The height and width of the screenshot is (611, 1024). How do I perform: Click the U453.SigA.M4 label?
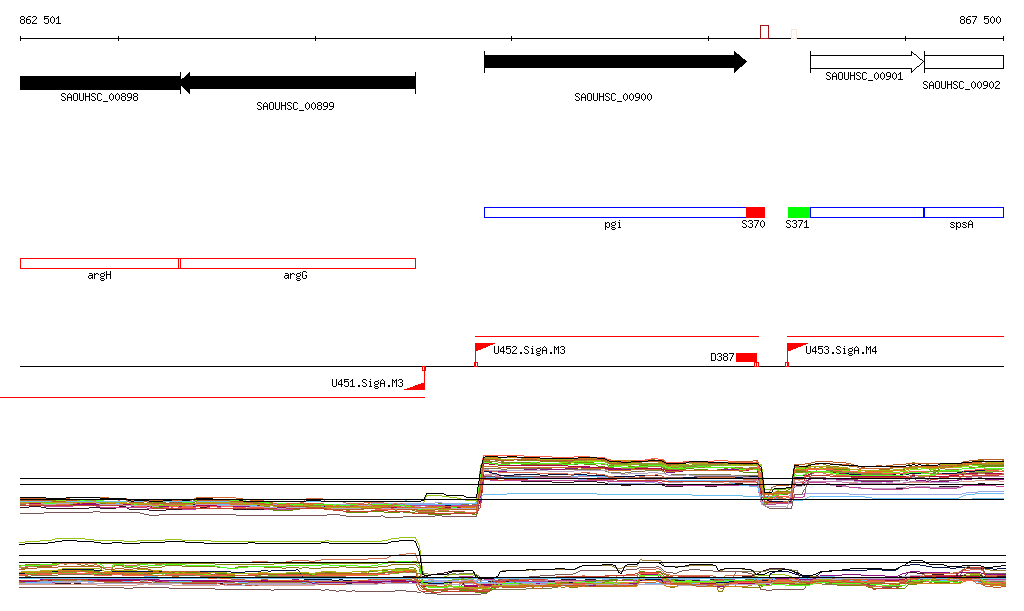[841, 351]
